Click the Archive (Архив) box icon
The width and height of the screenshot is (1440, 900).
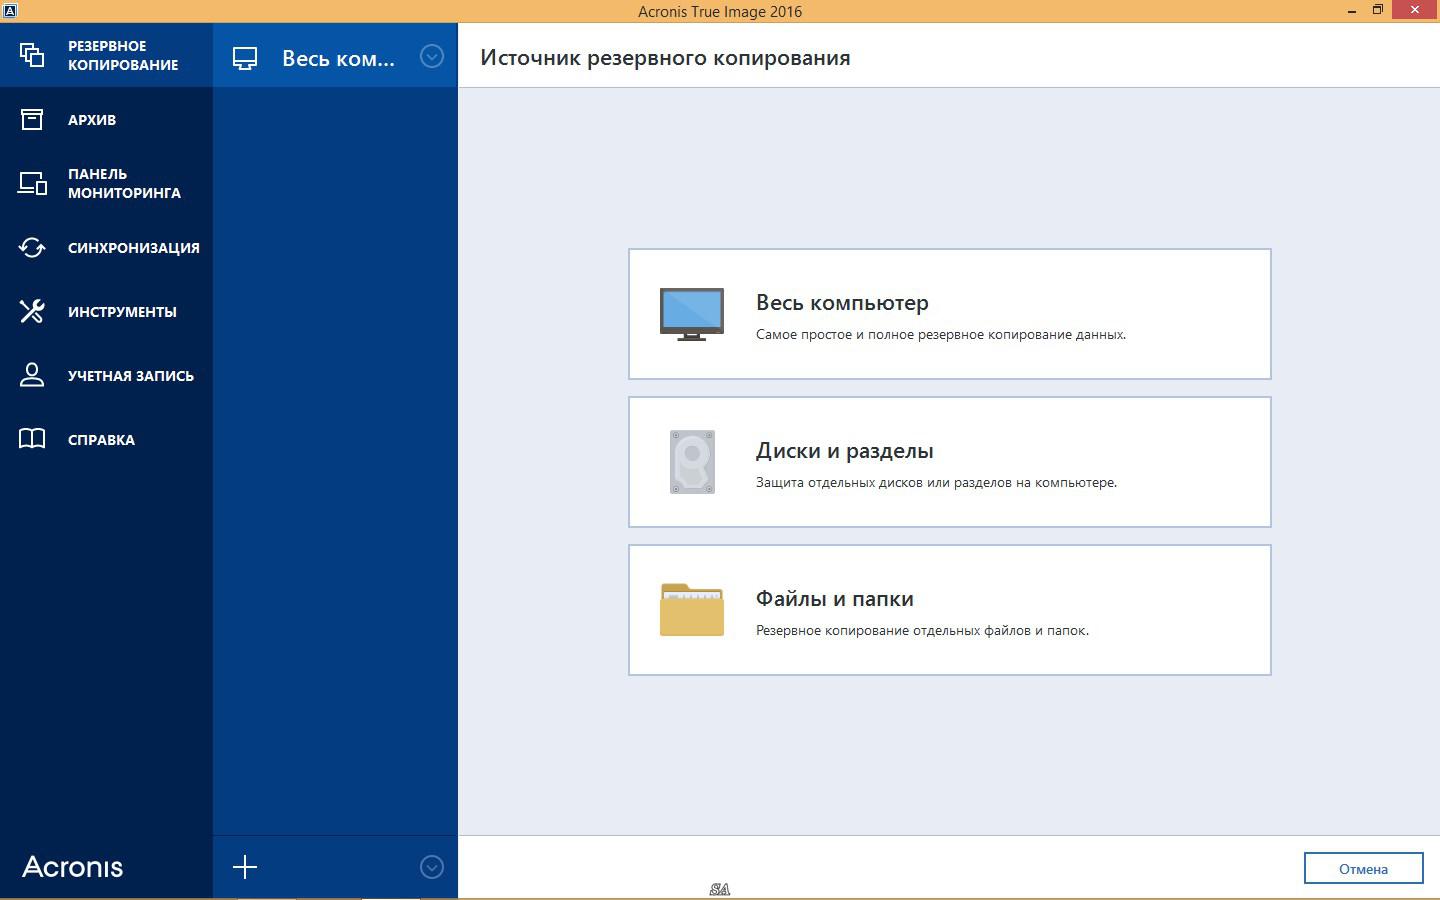pos(32,119)
